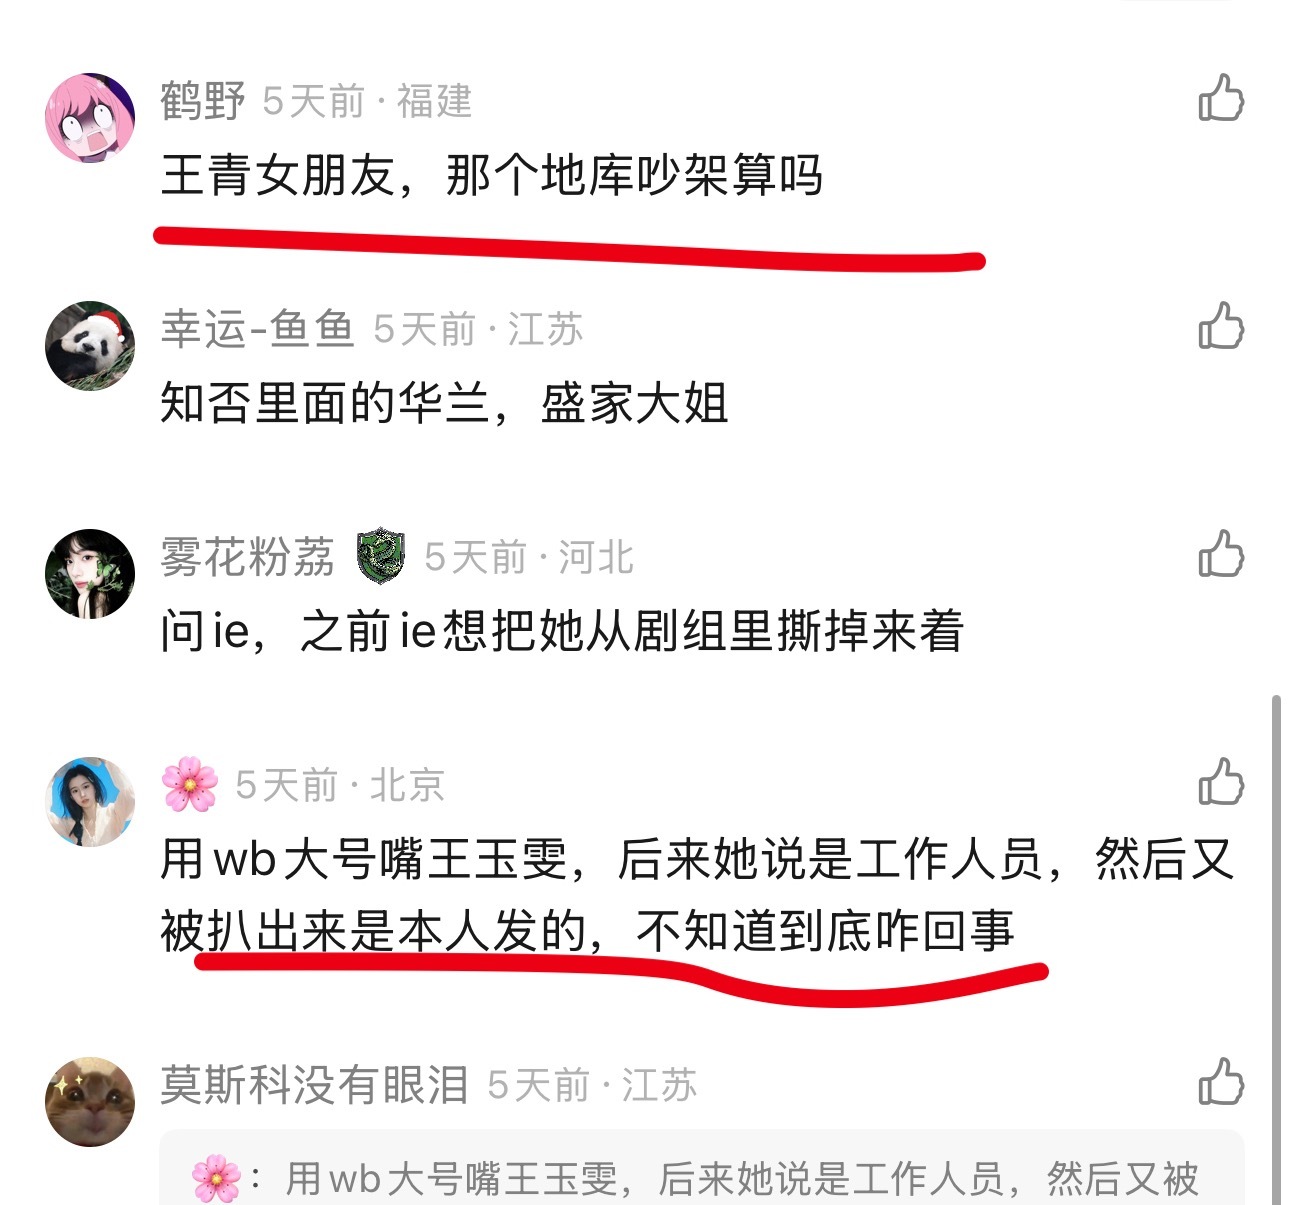Viewport: 1290px width, 1205px height.
Task: Open username 雾花粉荔's profile
Action: point(247,557)
